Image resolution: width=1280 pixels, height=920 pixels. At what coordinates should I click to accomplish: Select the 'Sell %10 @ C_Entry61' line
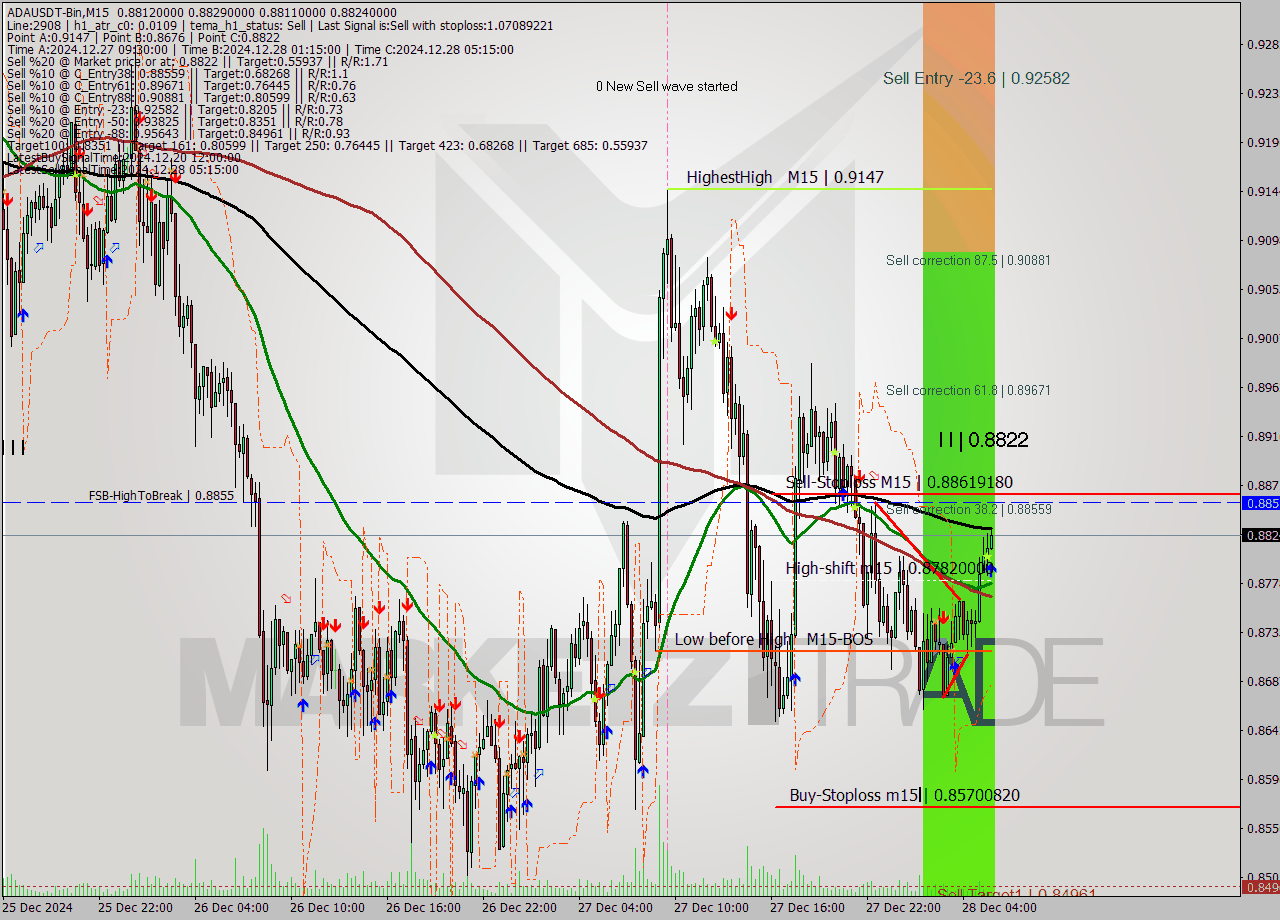coord(180,85)
